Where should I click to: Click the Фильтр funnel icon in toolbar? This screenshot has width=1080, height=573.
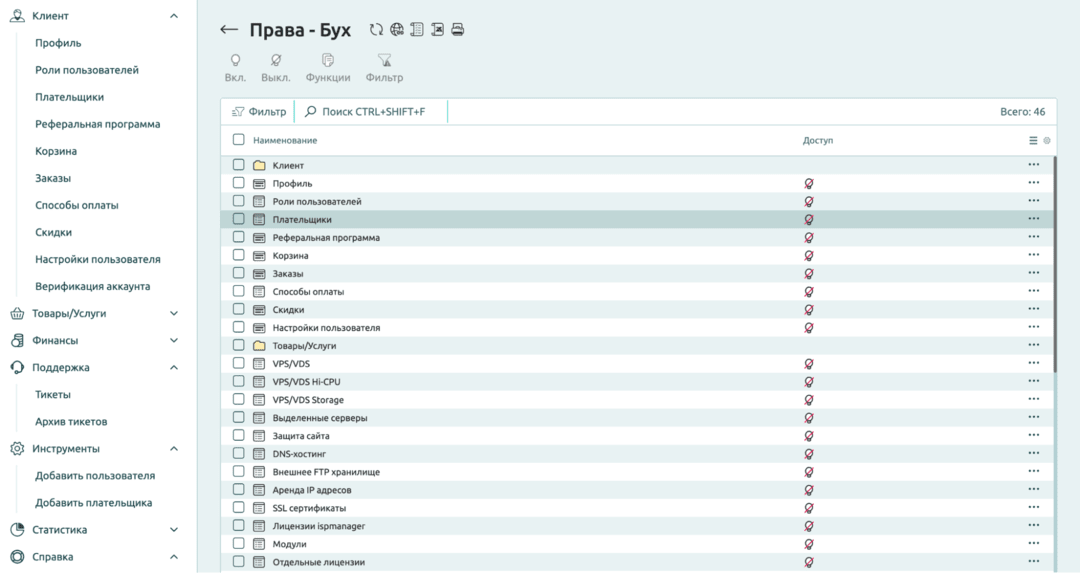(384, 61)
